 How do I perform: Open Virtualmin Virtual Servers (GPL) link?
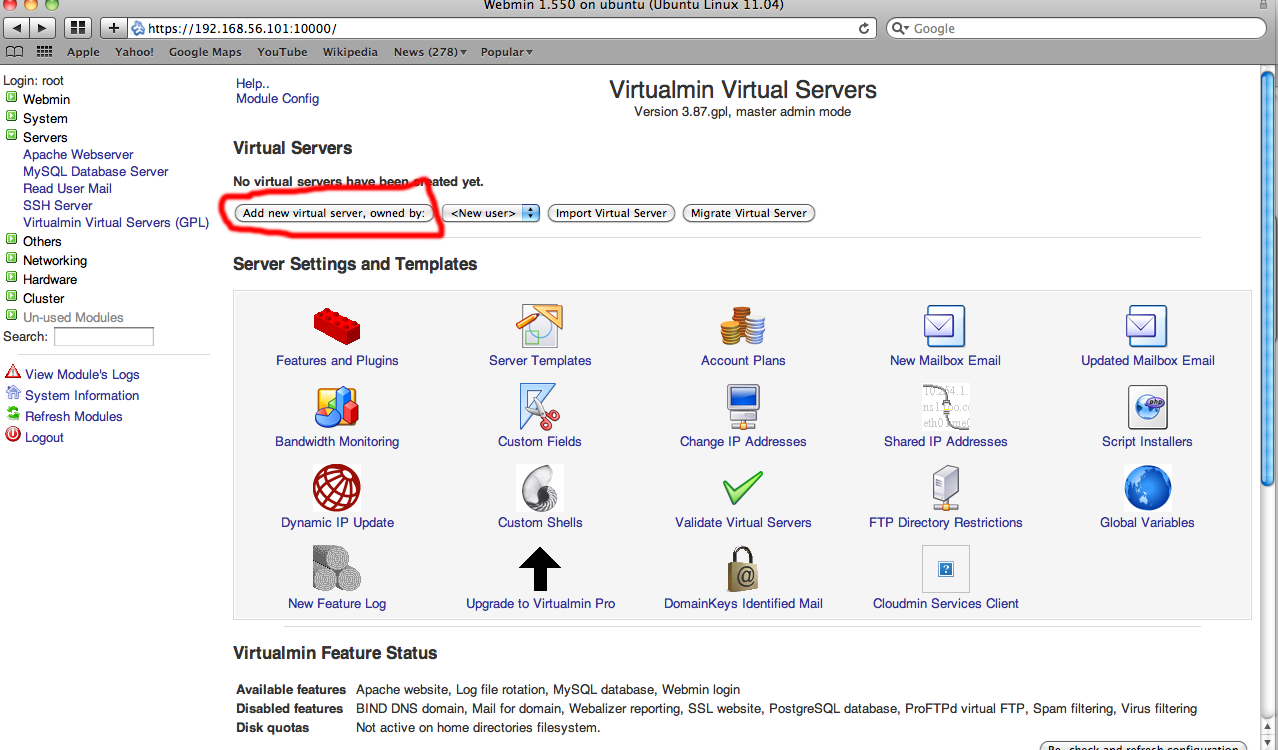[116, 223]
